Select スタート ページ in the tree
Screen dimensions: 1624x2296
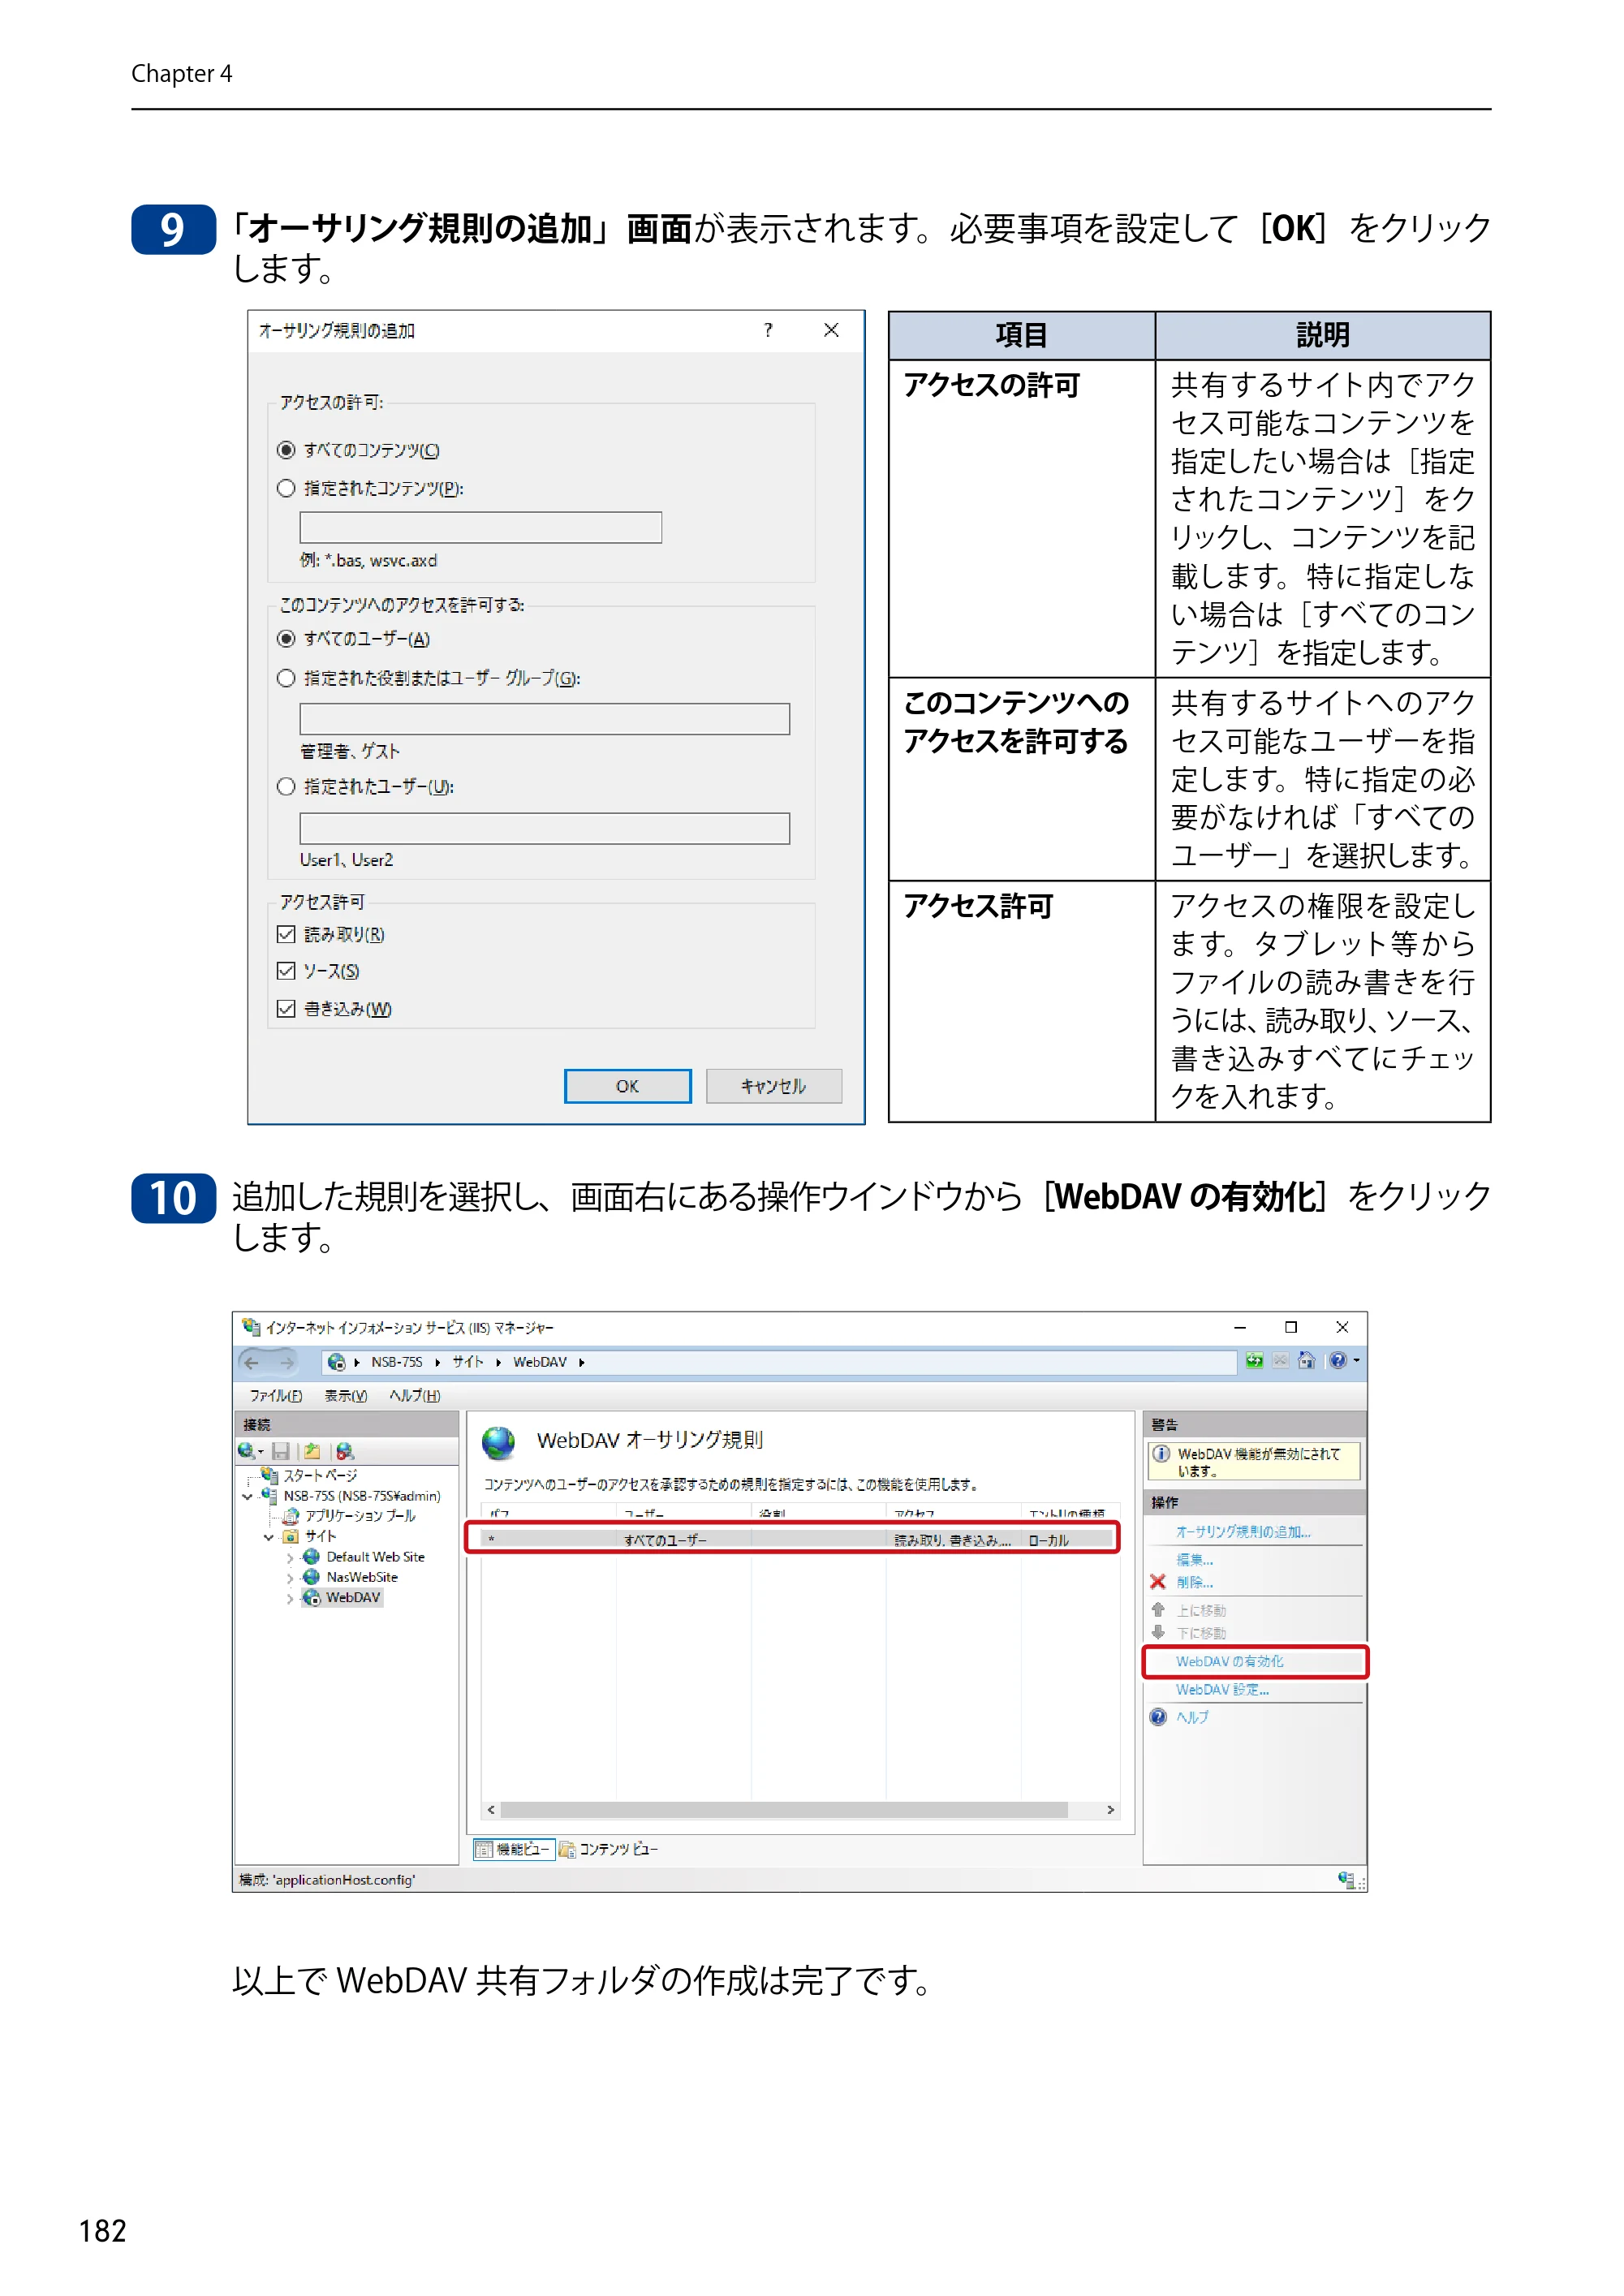coord(320,1476)
